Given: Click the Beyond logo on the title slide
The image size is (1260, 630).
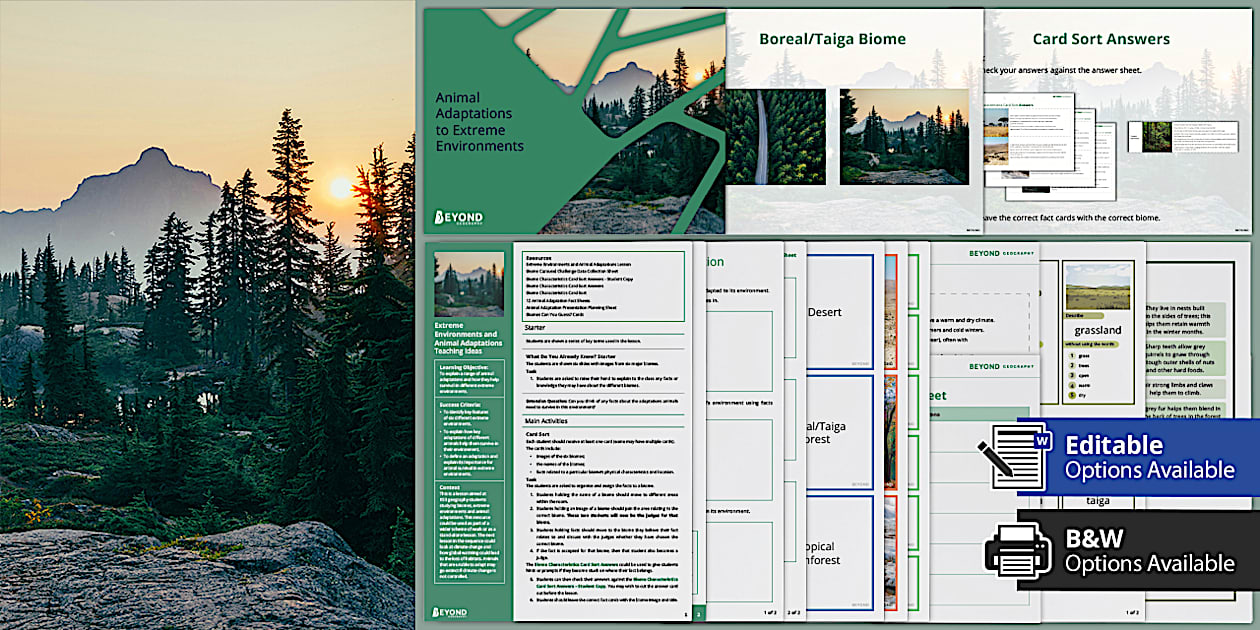Looking at the screenshot, I should coord(458,217).
